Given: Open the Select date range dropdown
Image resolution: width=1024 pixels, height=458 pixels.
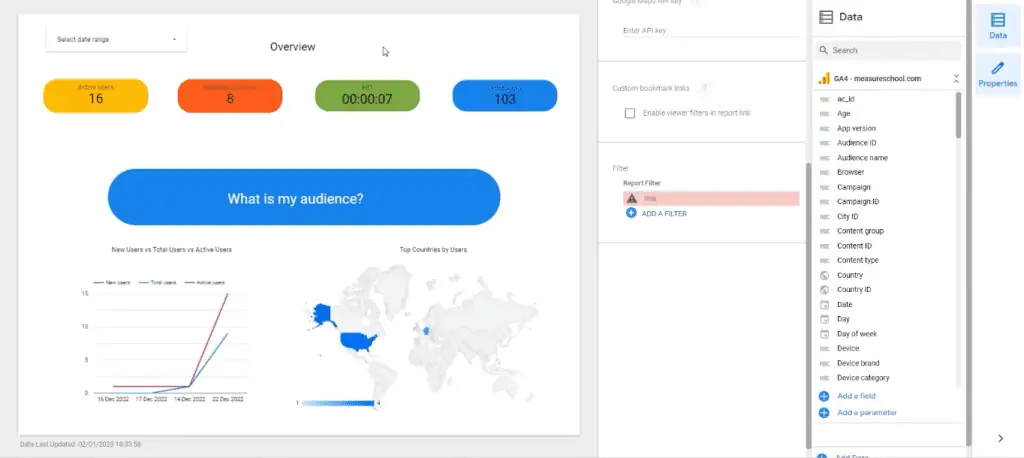Looking at the screenshot, I should pyautogui.click(x=116, y=40).
